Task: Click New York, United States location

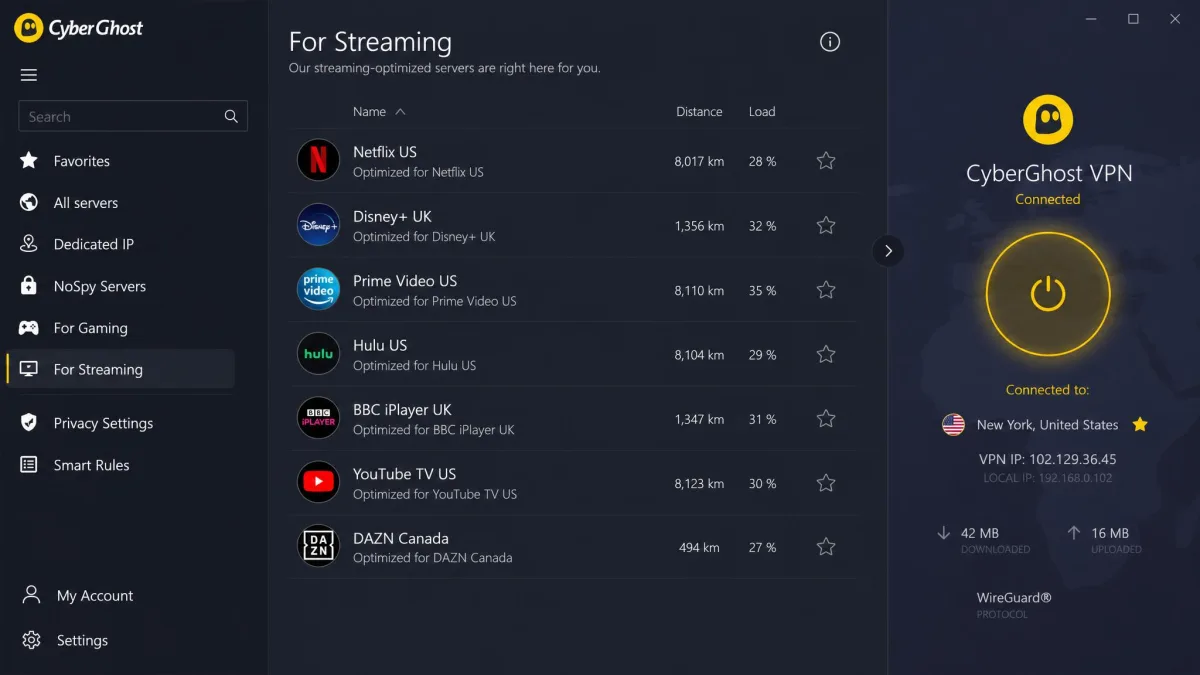Action: pos(1047,425)
